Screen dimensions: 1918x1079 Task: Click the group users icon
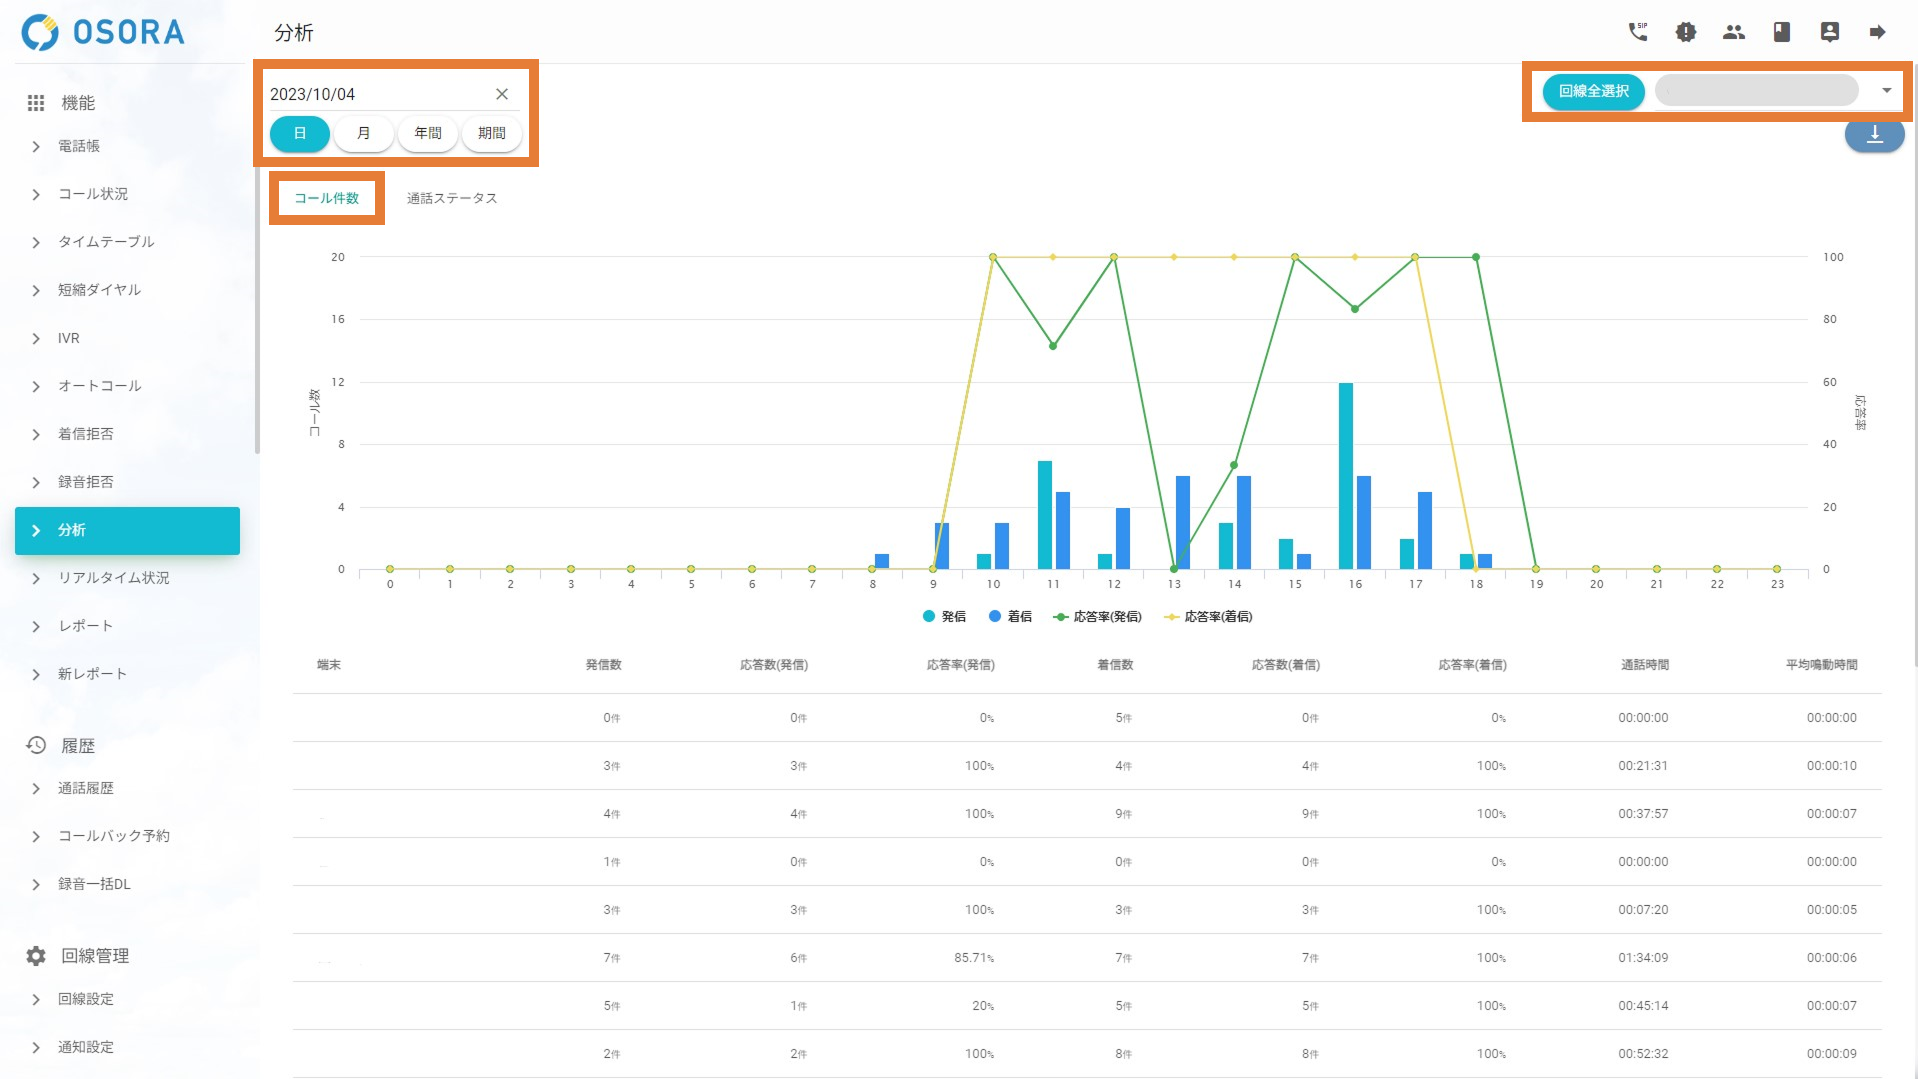click(x=1733, y=32)
